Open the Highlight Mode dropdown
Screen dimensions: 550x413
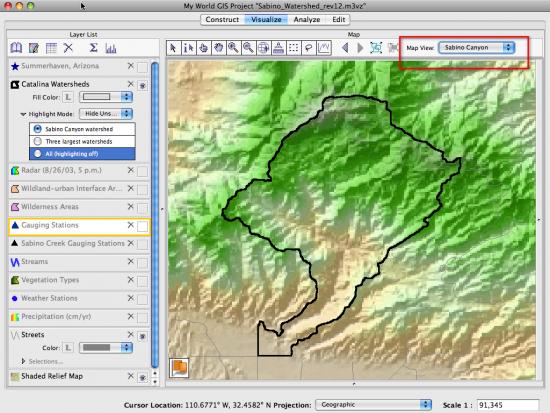106,114
